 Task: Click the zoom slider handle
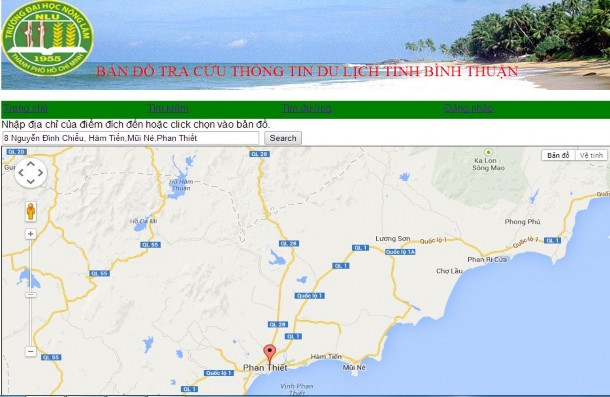[x=31, y=295]
